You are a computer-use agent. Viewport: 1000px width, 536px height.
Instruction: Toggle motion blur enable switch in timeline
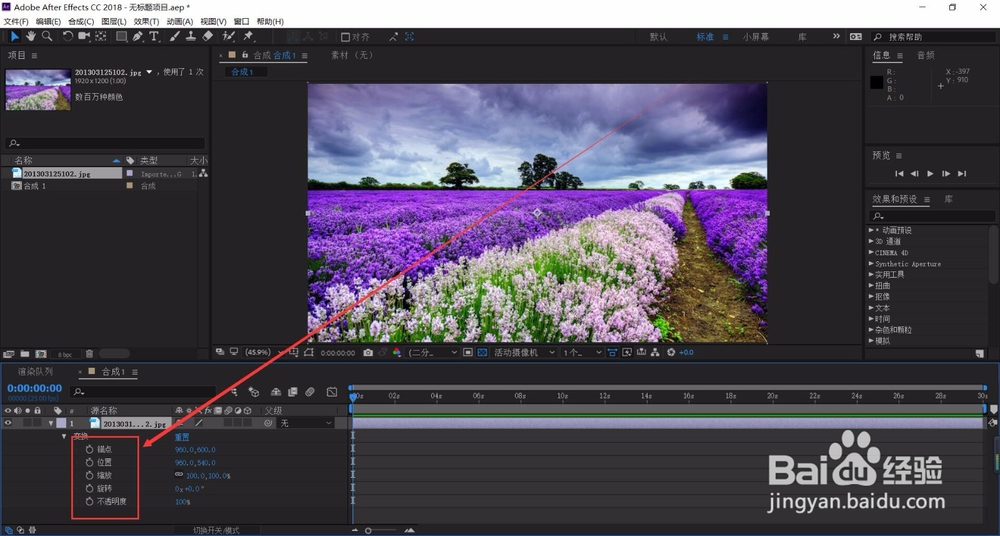(x=310, y=392)
